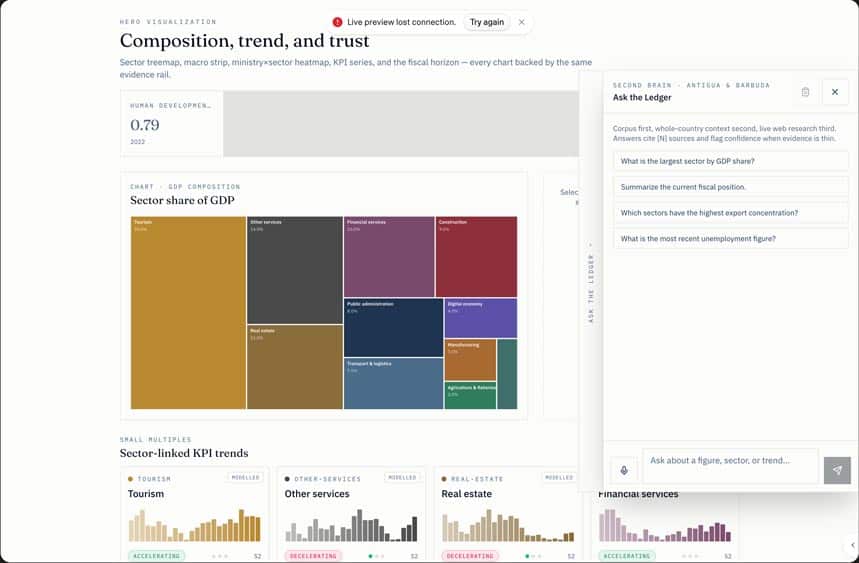
Task: Click the DECELERATING tag on Real estate card
Action: click(470, 556)
